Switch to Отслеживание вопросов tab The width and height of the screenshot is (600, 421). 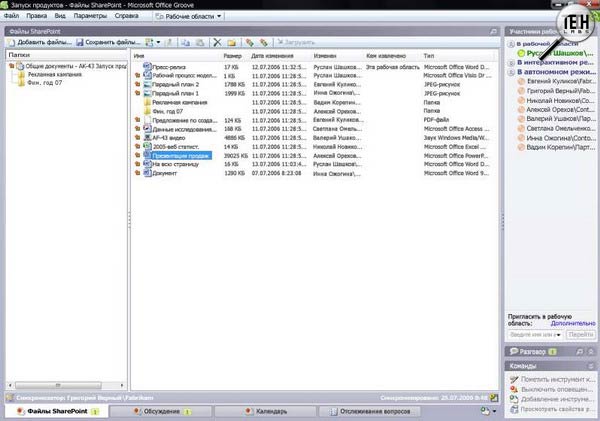(370, 411)
